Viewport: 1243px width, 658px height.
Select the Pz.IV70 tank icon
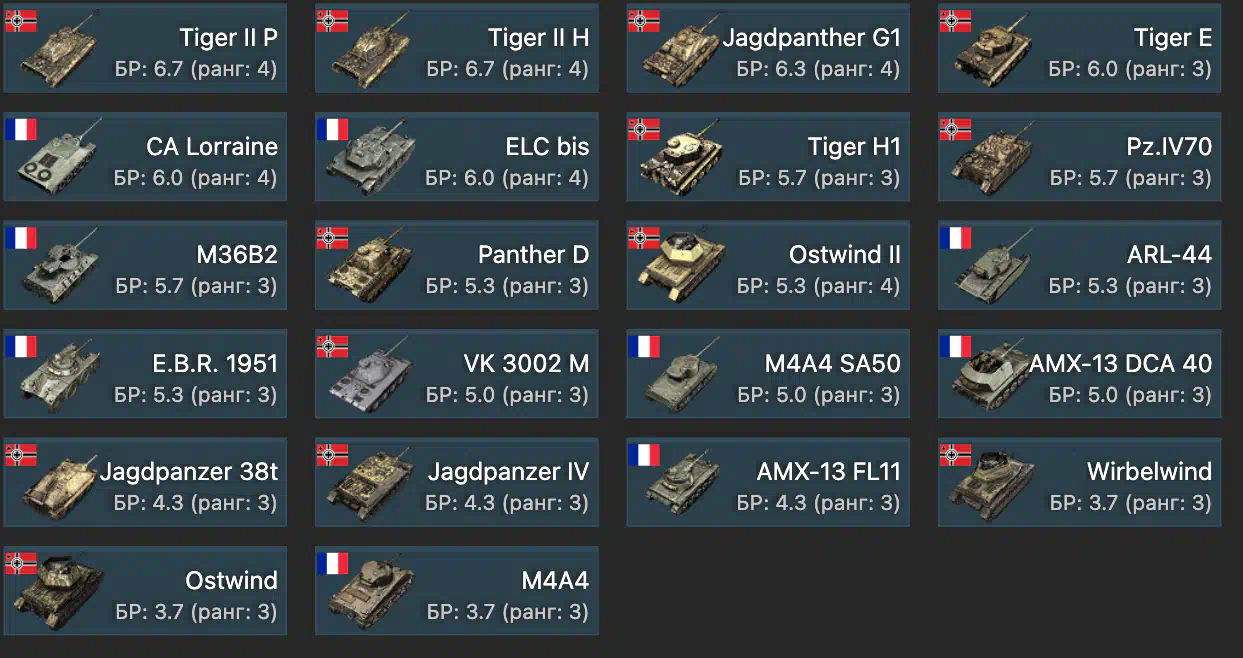click(x=992, y=160)
